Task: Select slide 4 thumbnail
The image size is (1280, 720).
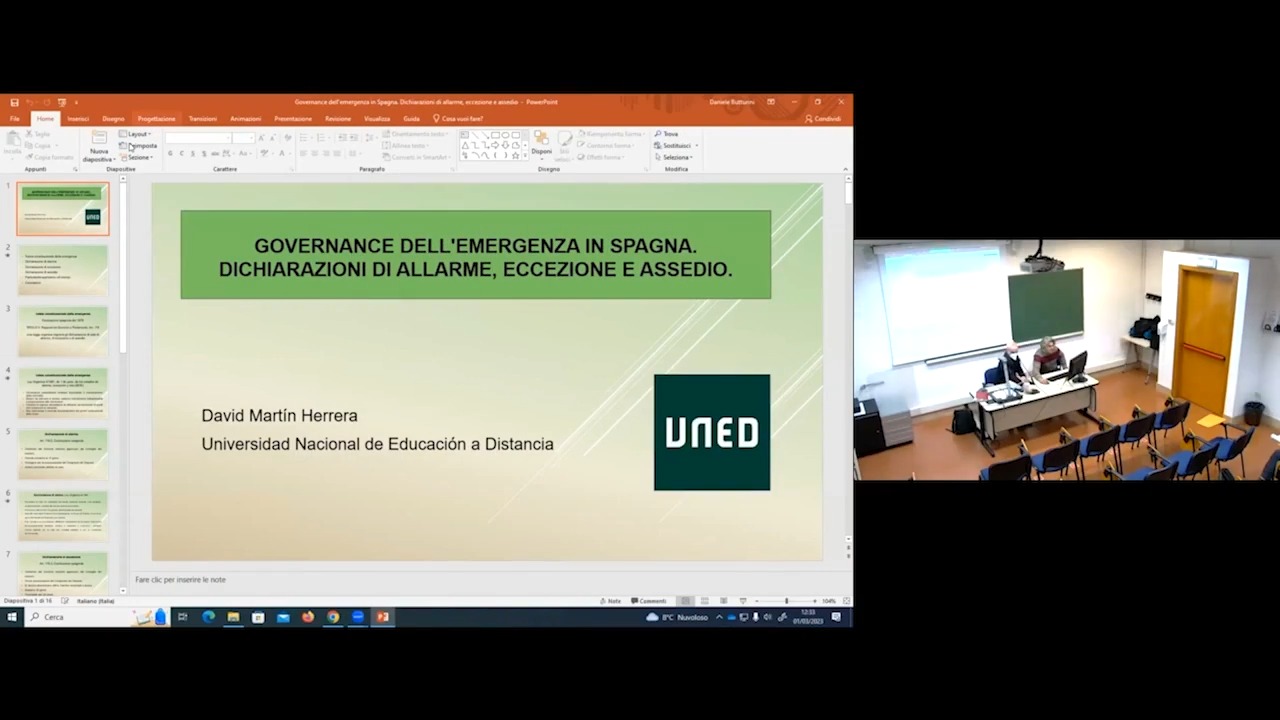Action: point(62,393)
